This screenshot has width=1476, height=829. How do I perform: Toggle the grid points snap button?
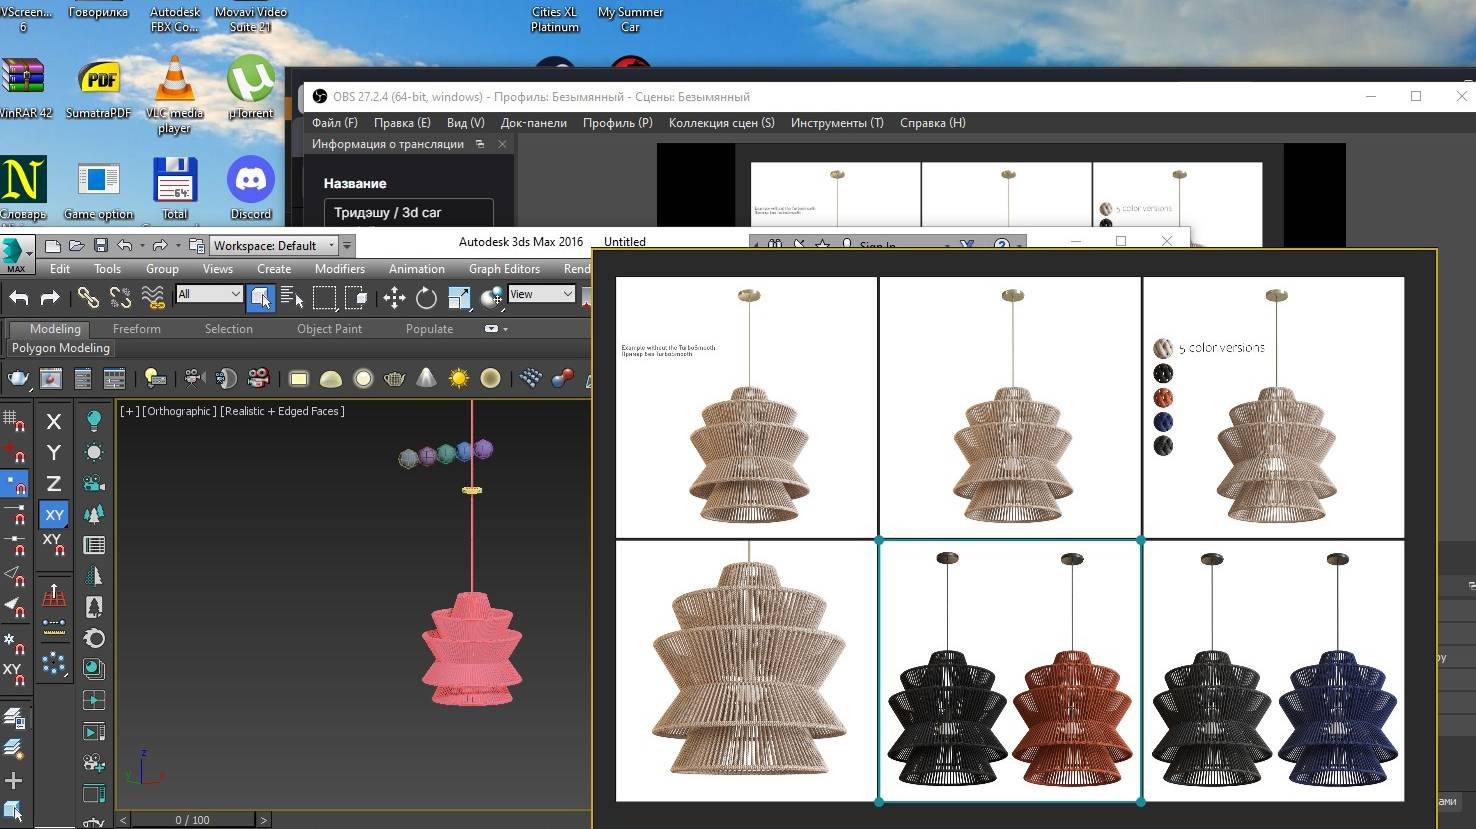[x=14, y=422]
